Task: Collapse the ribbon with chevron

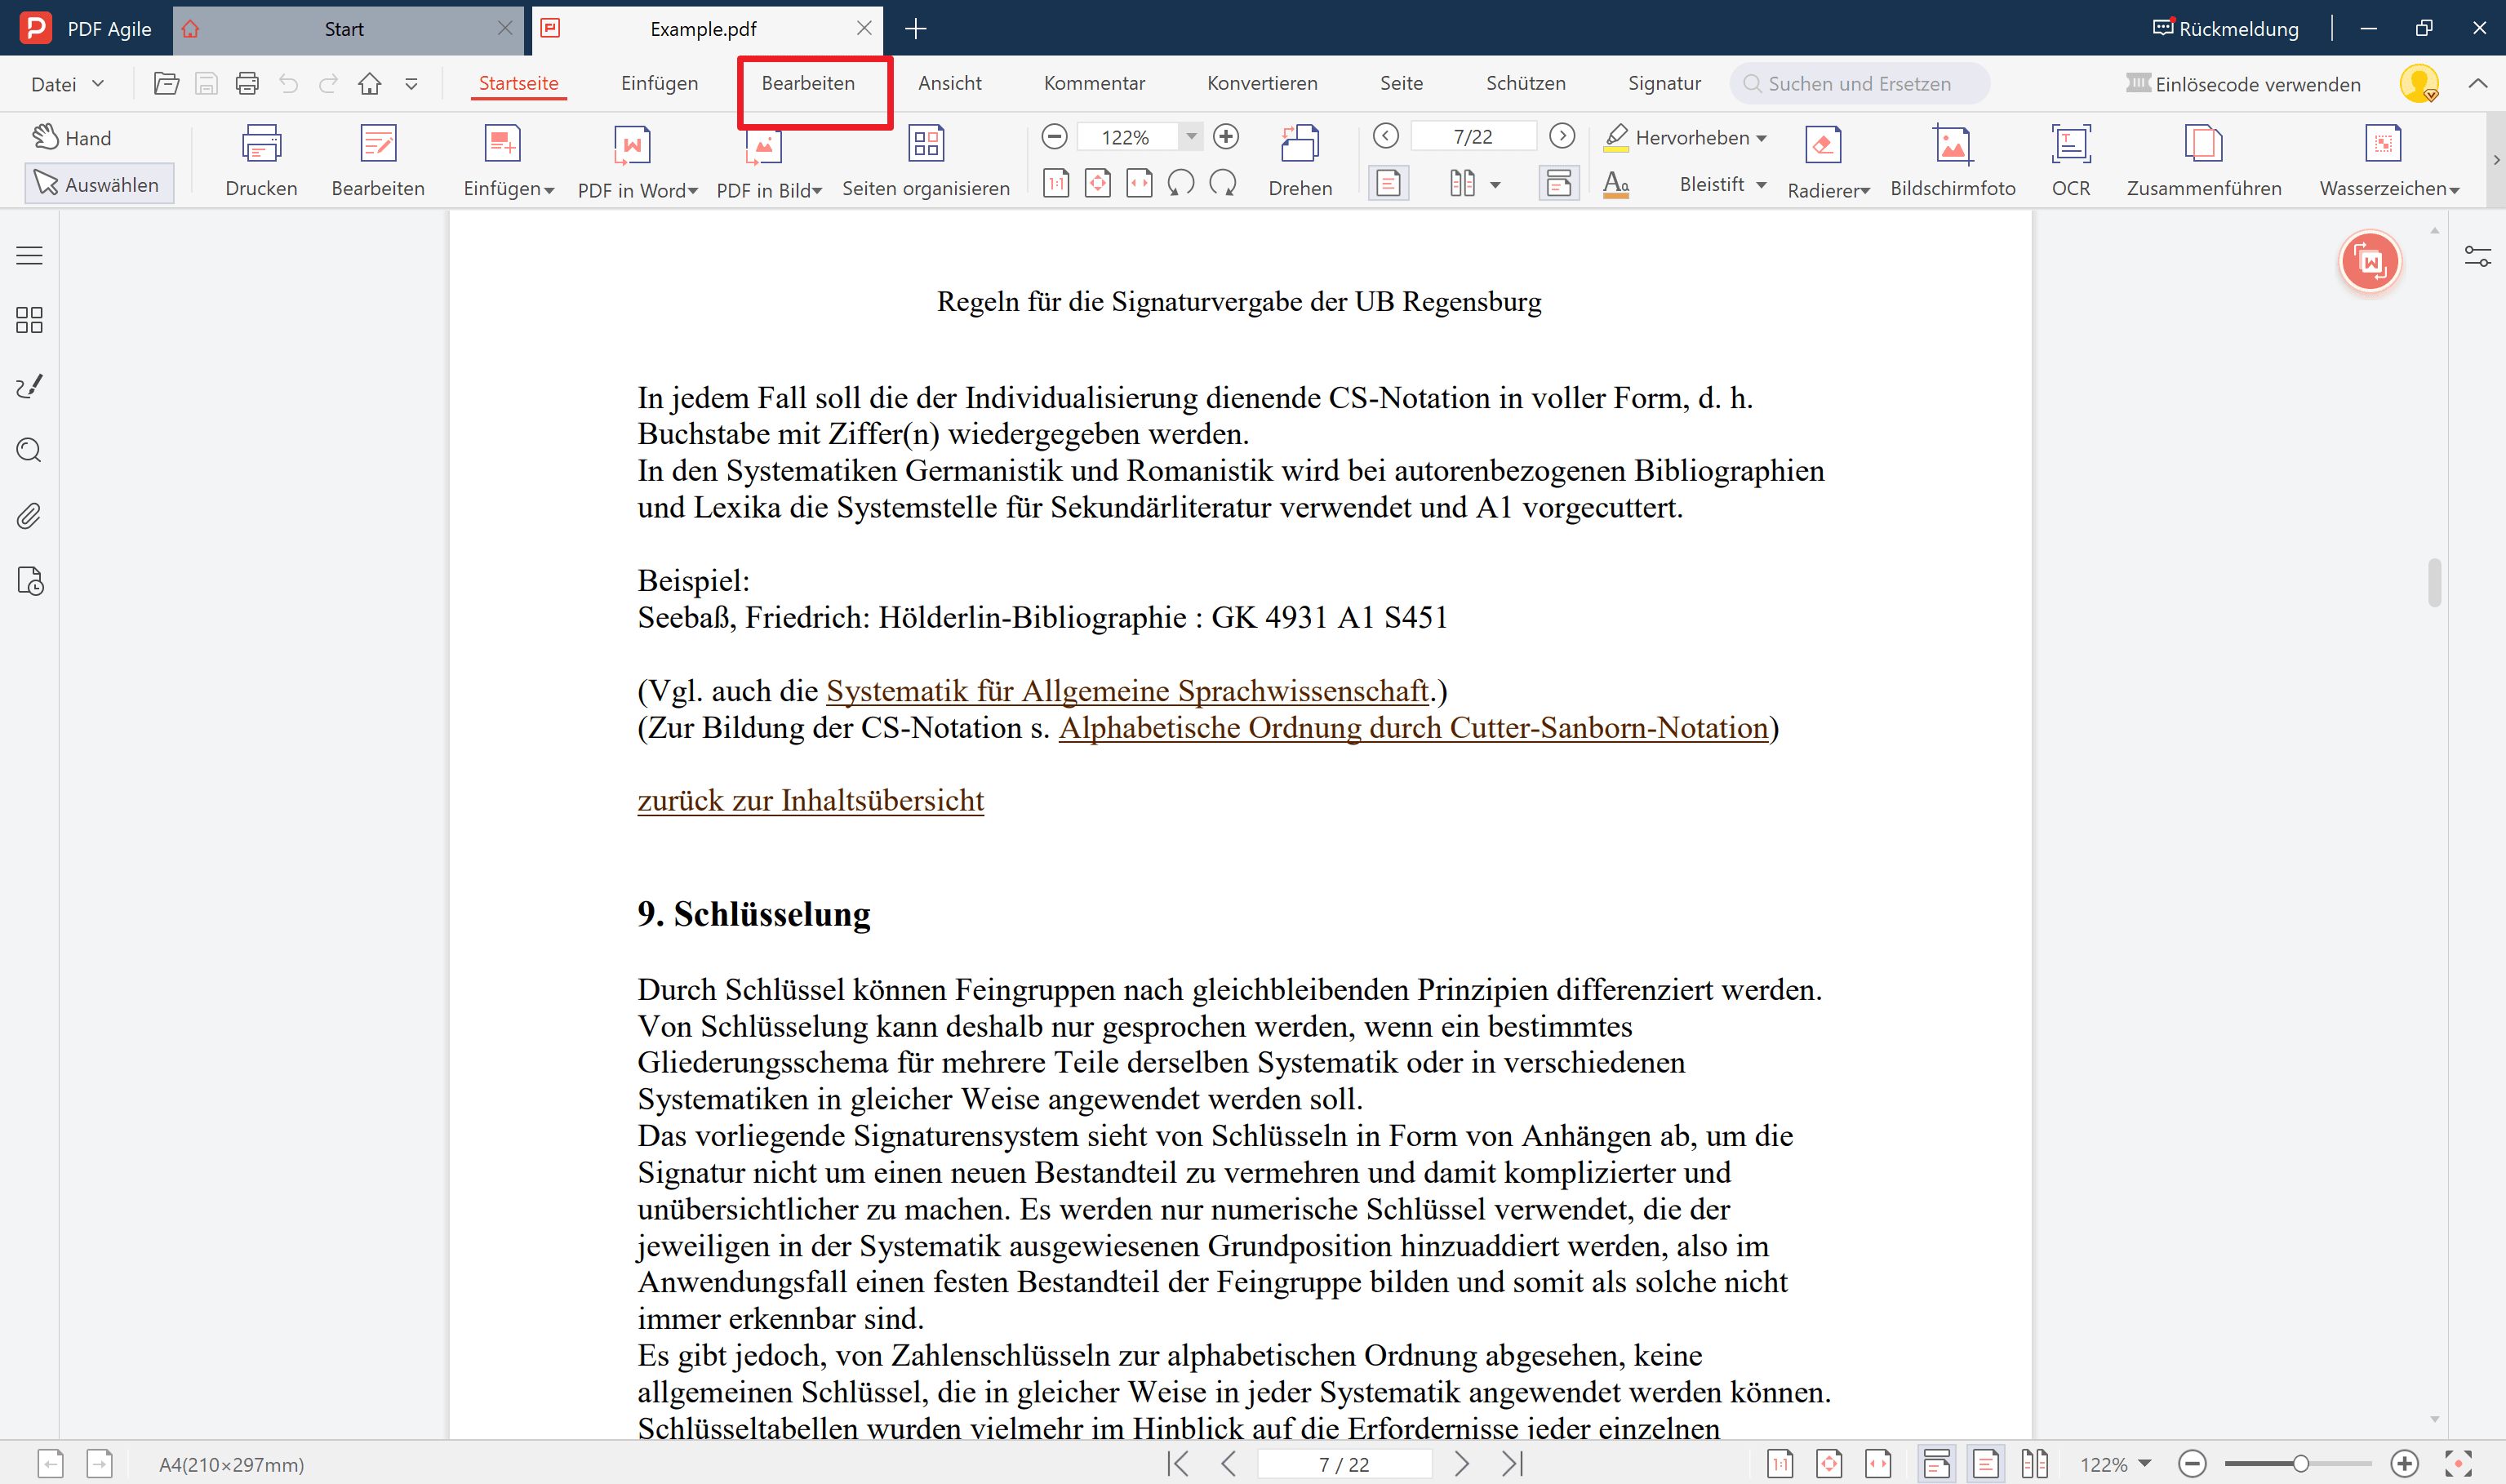Action: [2478, 84]
